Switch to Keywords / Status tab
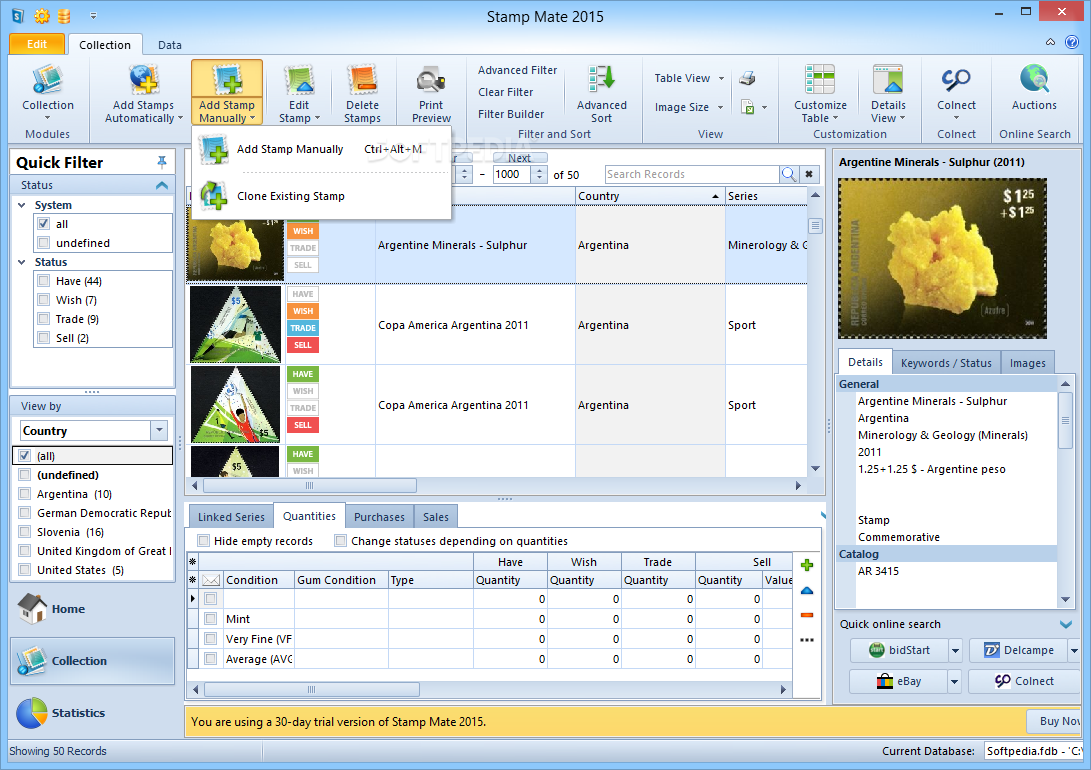This screenshot has height=770, width=1091. pyautogui.click(x=946, y=362)
